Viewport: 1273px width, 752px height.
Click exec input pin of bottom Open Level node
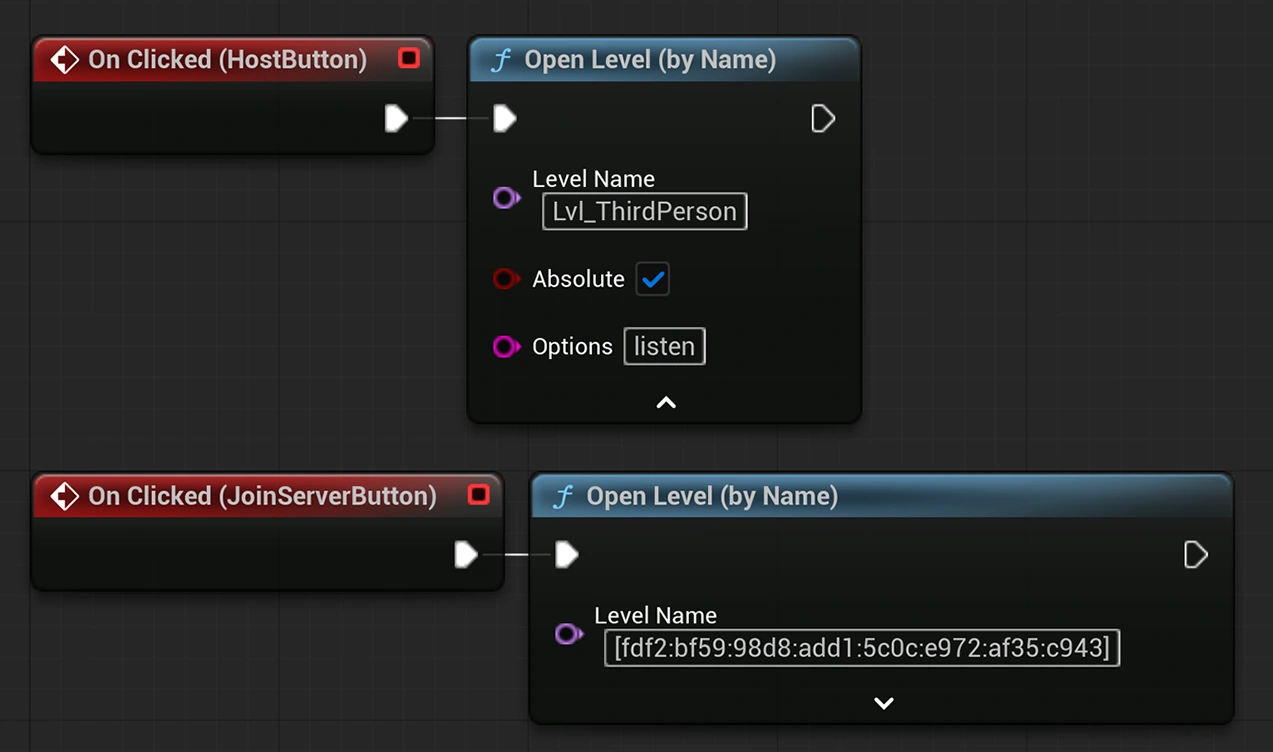567,554
